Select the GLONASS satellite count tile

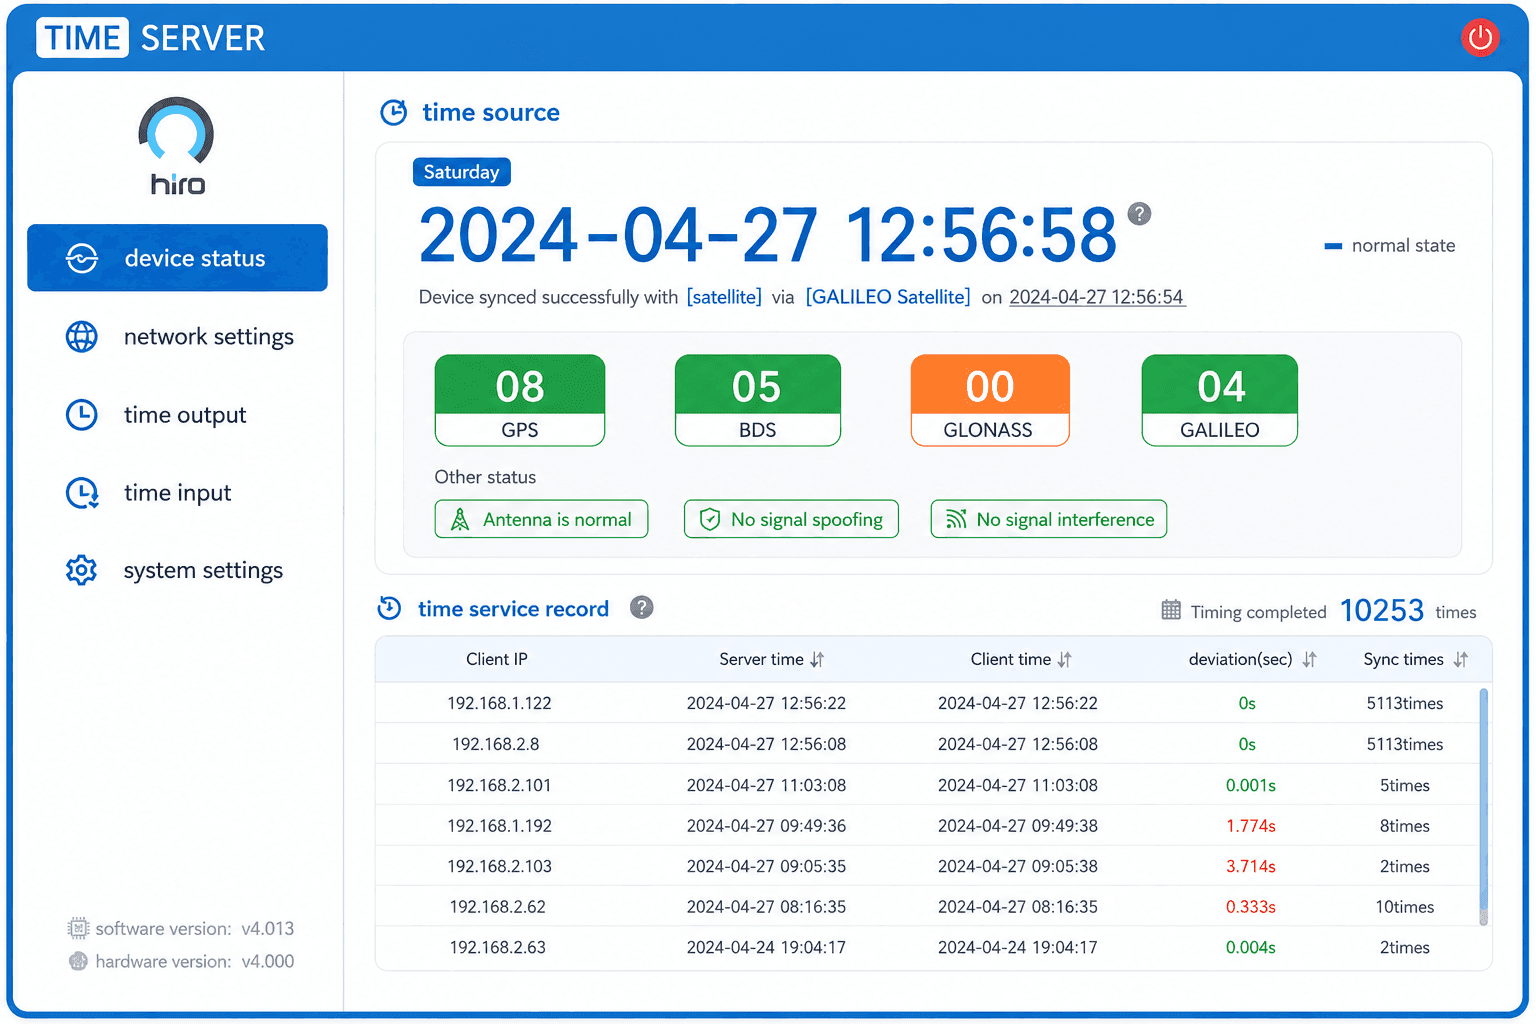(989, 400)
